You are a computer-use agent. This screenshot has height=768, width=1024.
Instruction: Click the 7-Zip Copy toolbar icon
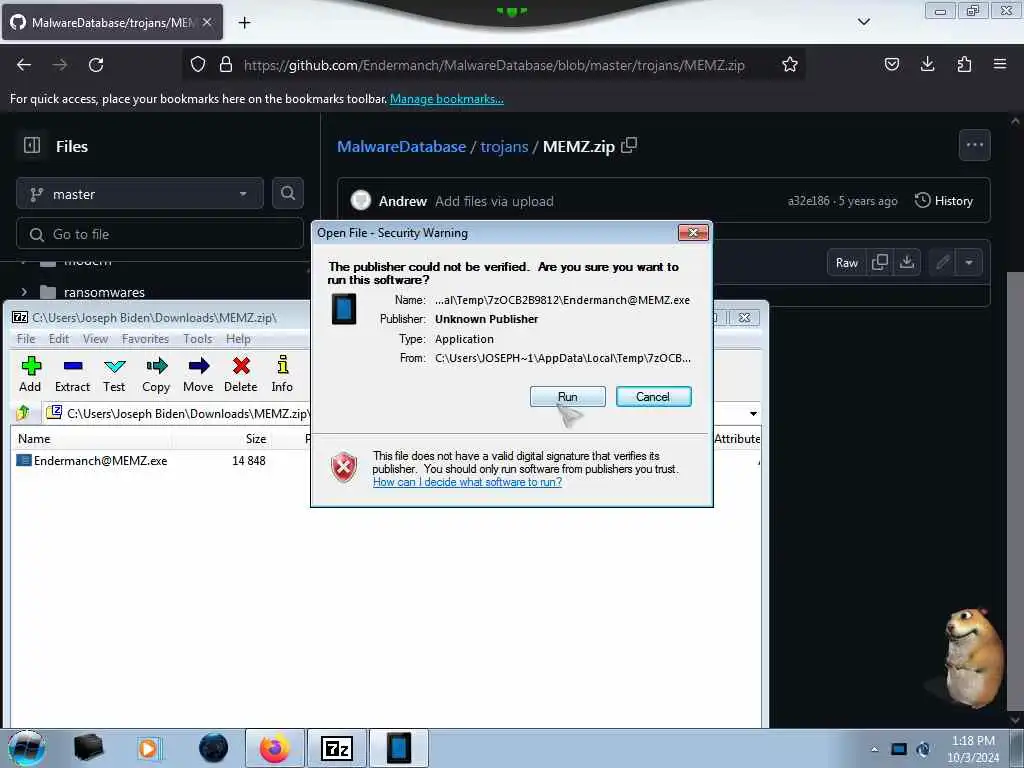tap(156, 374)
